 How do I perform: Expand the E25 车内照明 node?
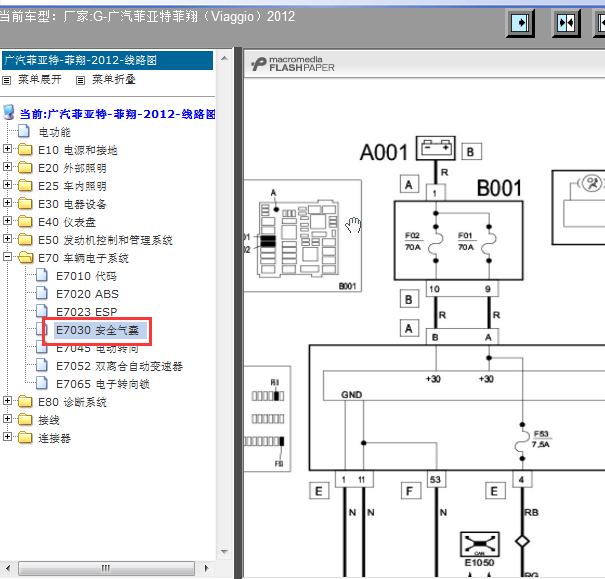pyautogui.click(x=7, y=185)
